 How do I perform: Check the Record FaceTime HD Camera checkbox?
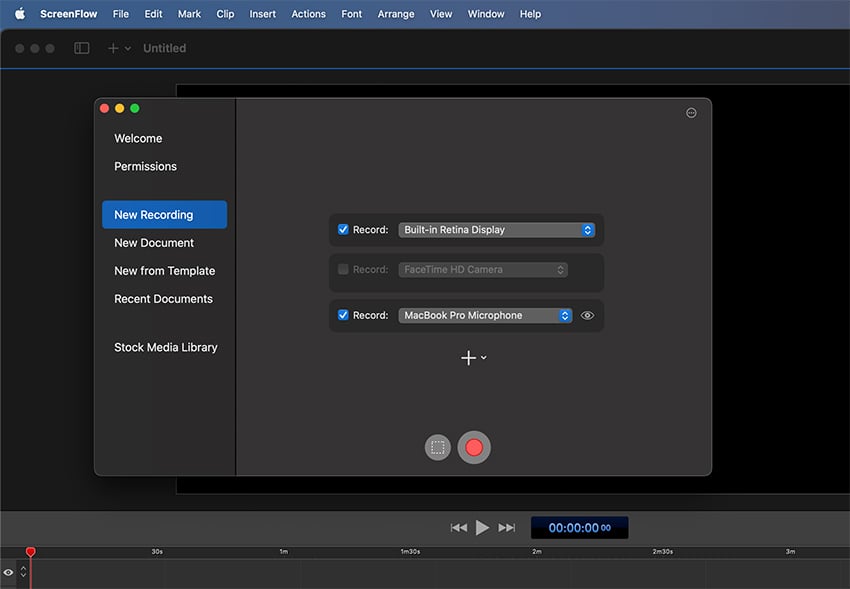[x=343, y=269]
